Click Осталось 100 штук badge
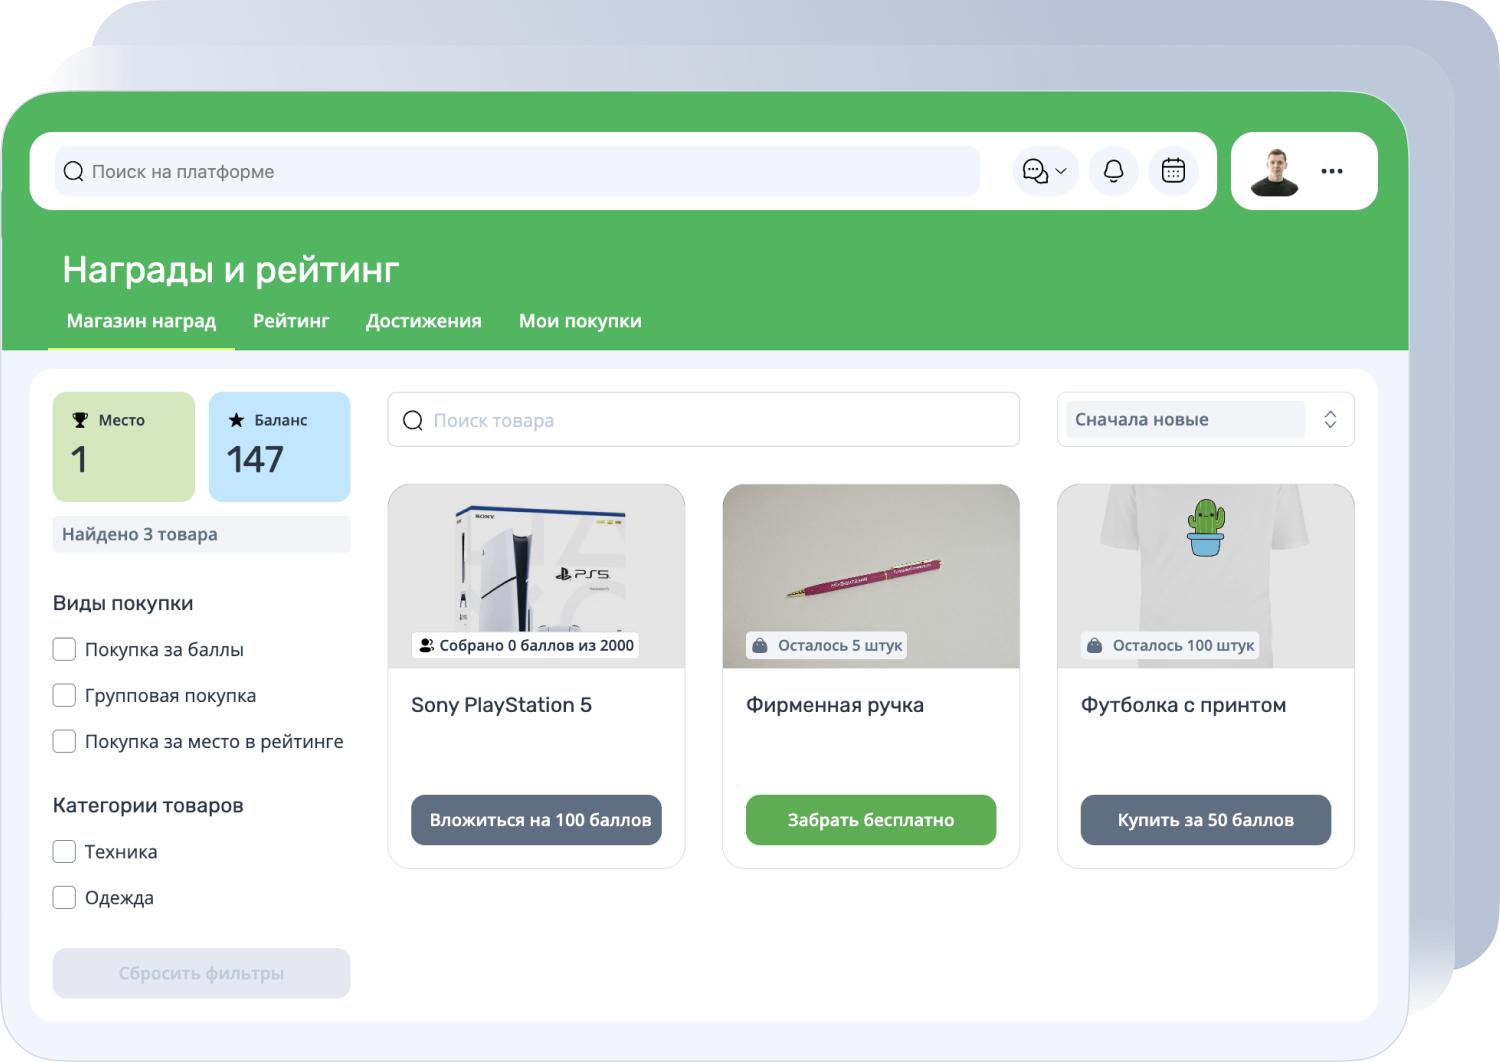 point(1170,645)
